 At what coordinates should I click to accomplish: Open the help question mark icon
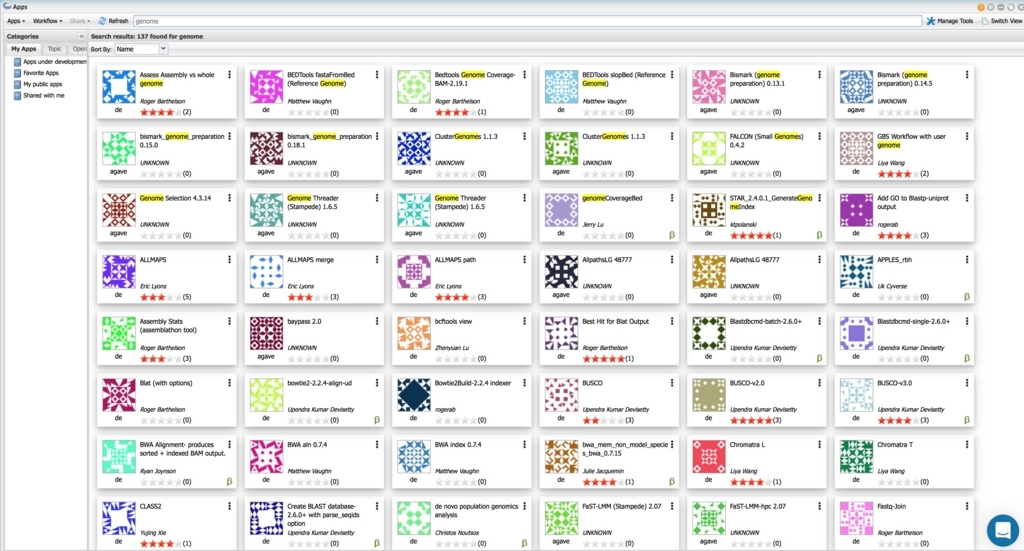tap(981, 7)
